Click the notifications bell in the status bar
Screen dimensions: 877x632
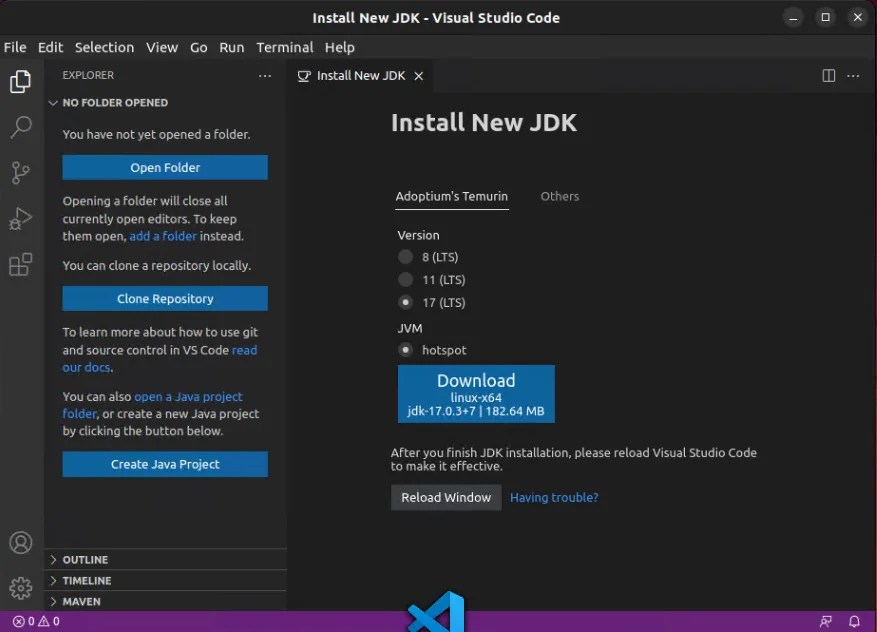pos(855,621)
